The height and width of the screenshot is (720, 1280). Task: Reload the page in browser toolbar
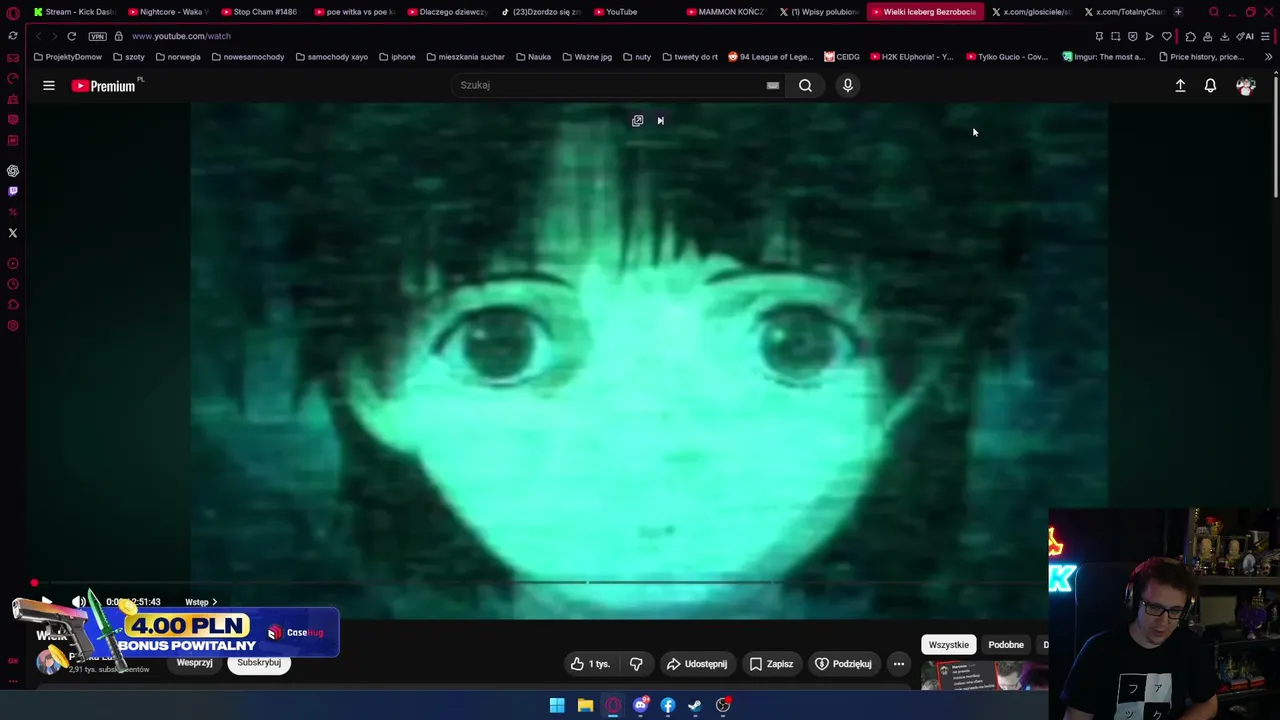[72, 36]
